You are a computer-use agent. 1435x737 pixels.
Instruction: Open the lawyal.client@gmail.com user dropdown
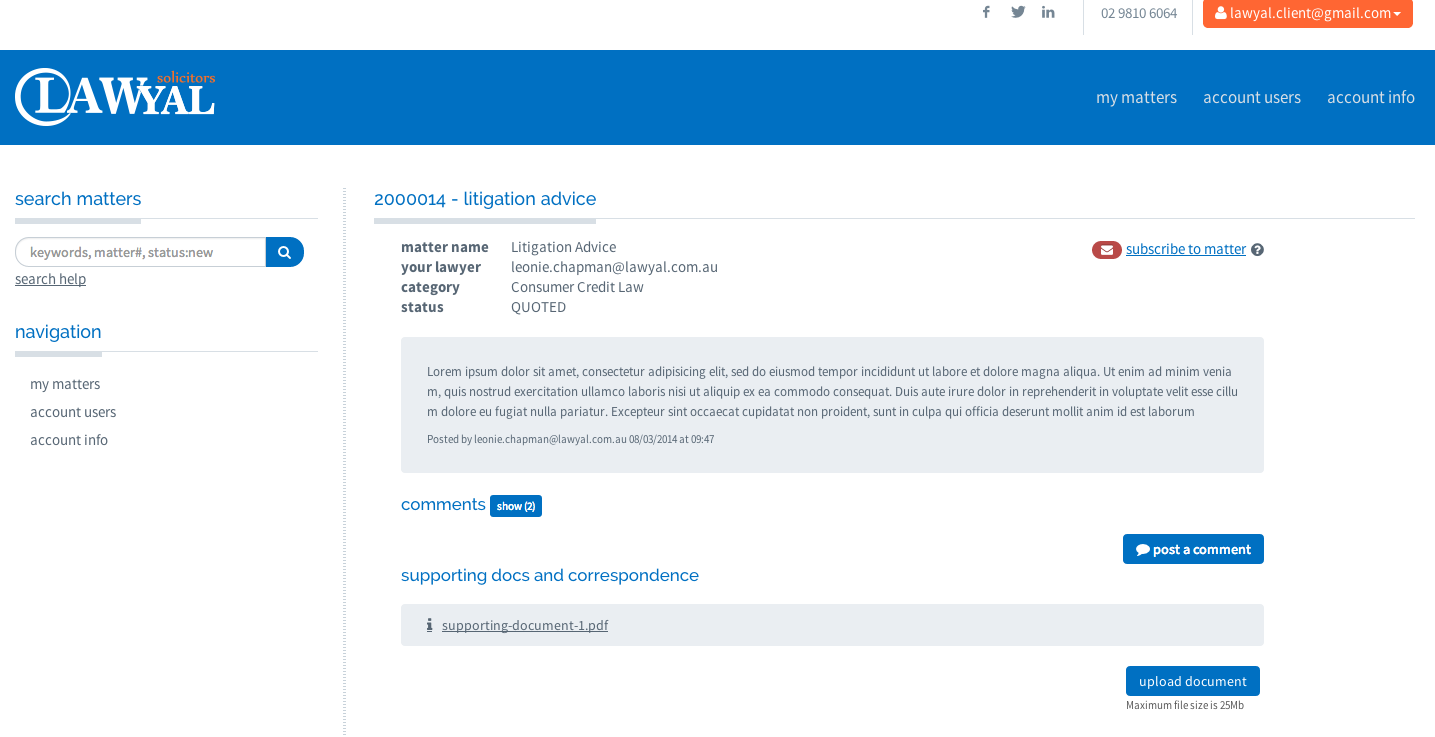pos(1307,14)
